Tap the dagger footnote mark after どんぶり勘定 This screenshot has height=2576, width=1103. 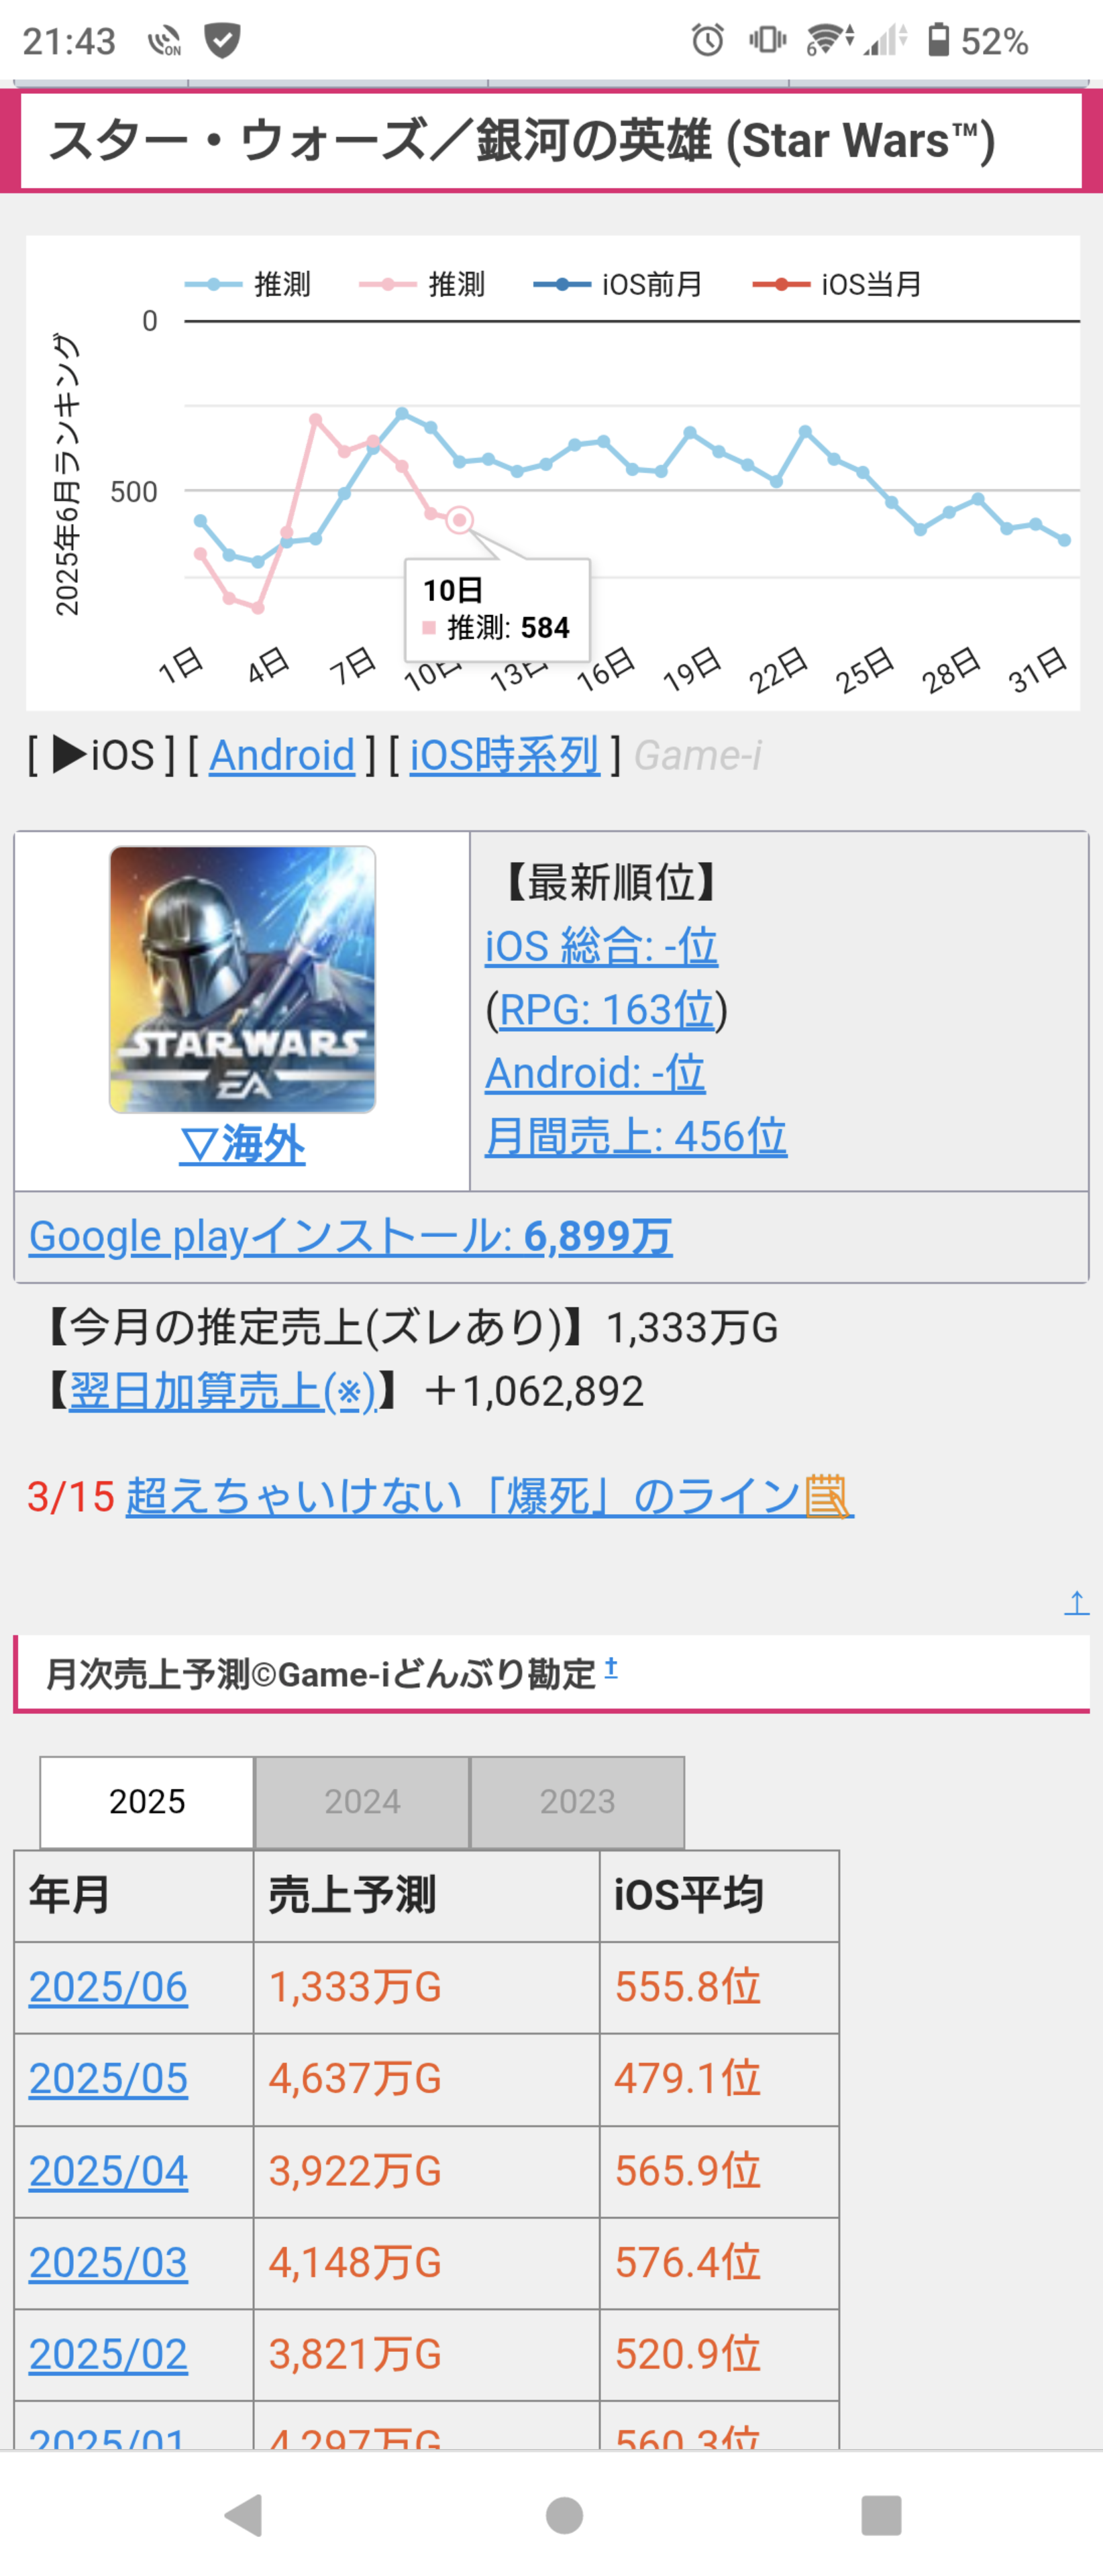coord(611,1667)
